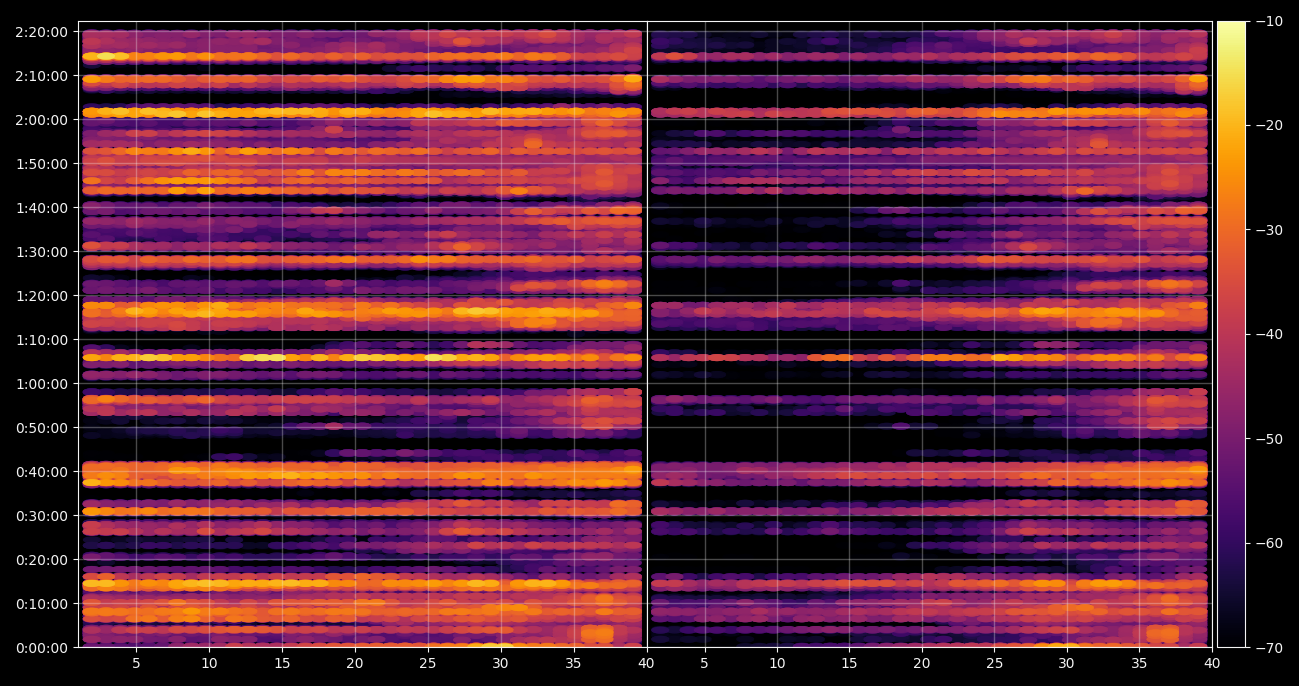Viewport: 1299px width, 686px height.
Task: Select the 0:00:00 axis label
Action: point(42,648)
